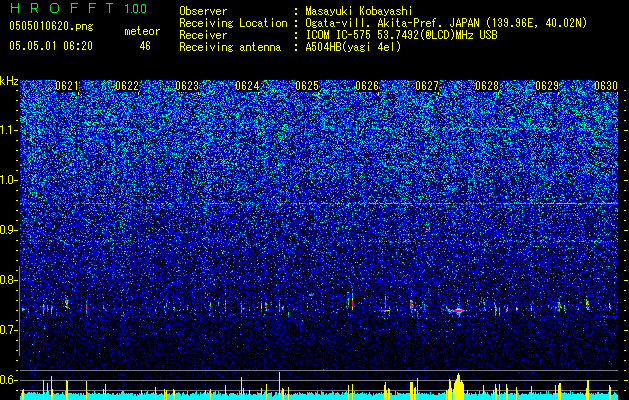Click the 0.9 kHz axis label
Screen dimensions: 629x400
(7, 230)
